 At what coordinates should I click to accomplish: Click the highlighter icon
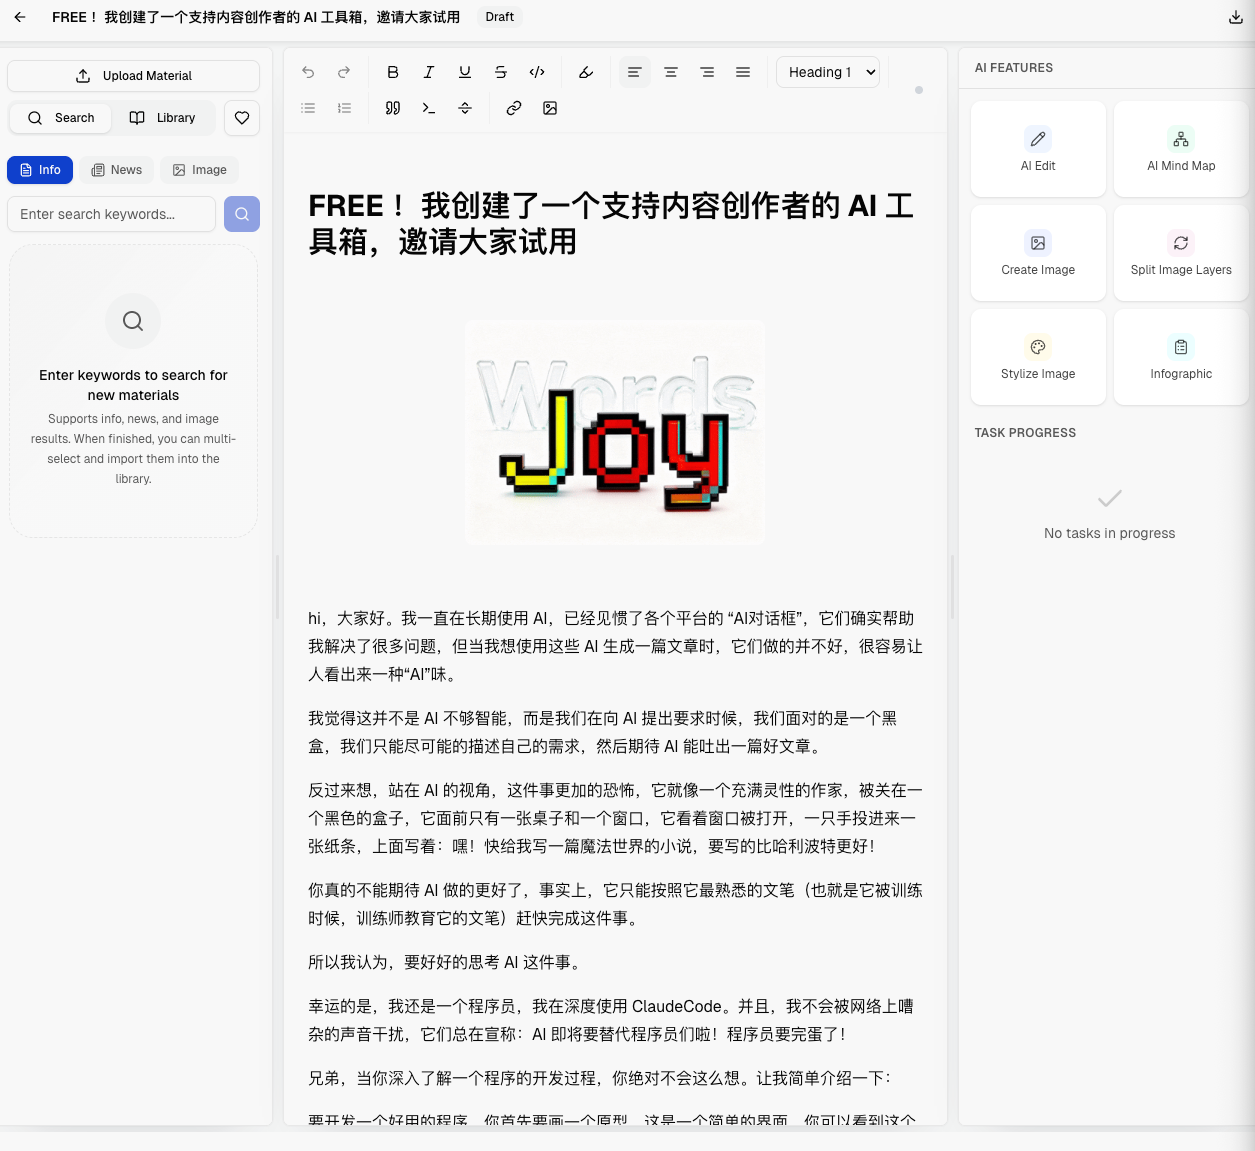pos(586,72)
